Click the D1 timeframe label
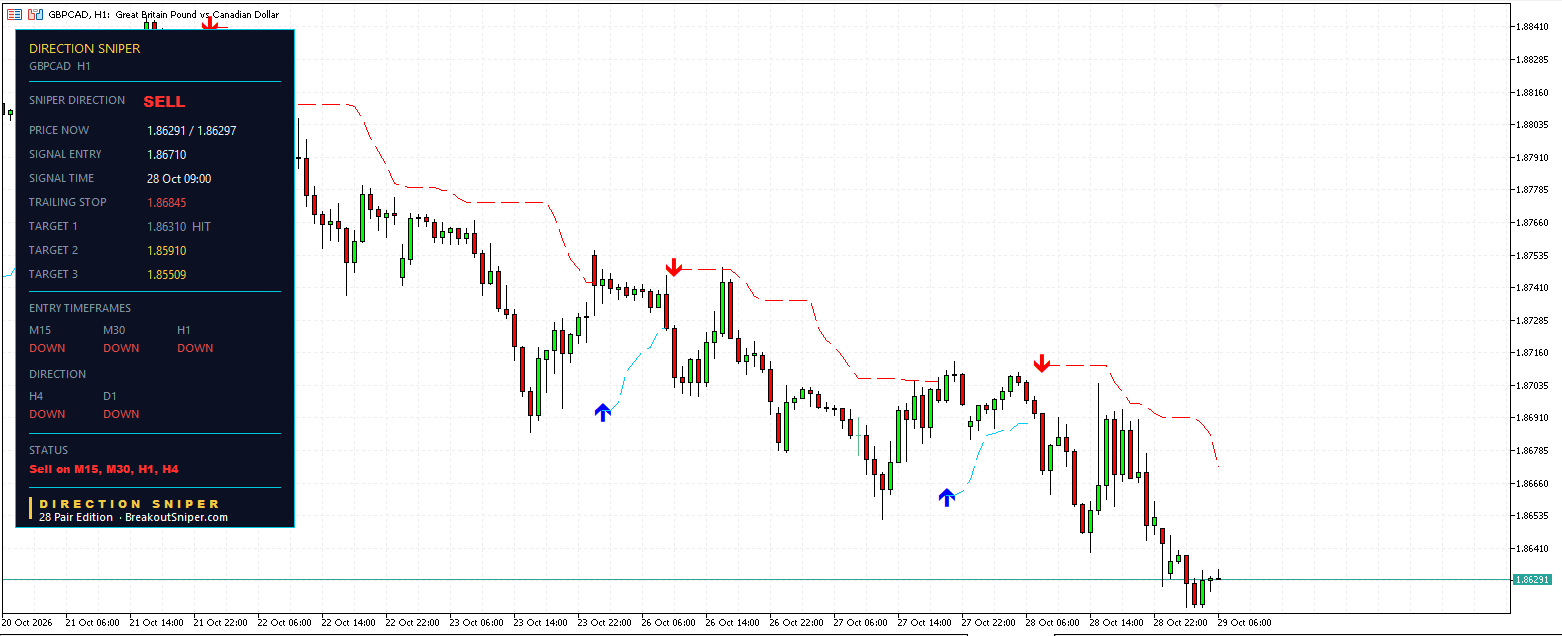This screenshot has height=636, width=1562. [x=110, y=396]
